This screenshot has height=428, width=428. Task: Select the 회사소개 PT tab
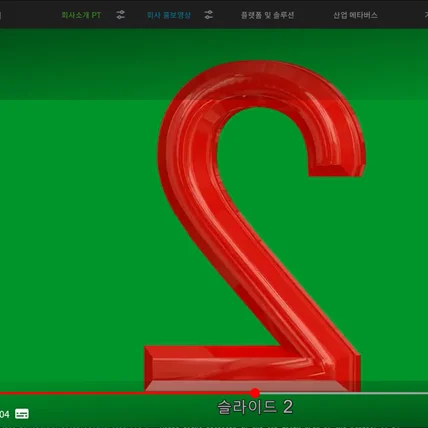click(81, 15)
